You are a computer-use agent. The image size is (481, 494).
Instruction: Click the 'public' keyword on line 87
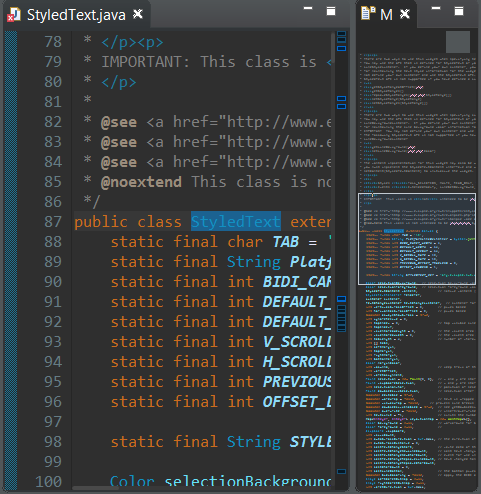[101, 223]
